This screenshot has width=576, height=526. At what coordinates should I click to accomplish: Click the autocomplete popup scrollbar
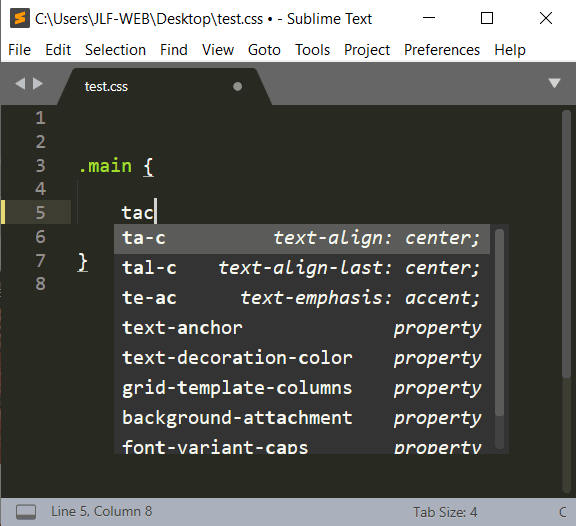point(499,322)
